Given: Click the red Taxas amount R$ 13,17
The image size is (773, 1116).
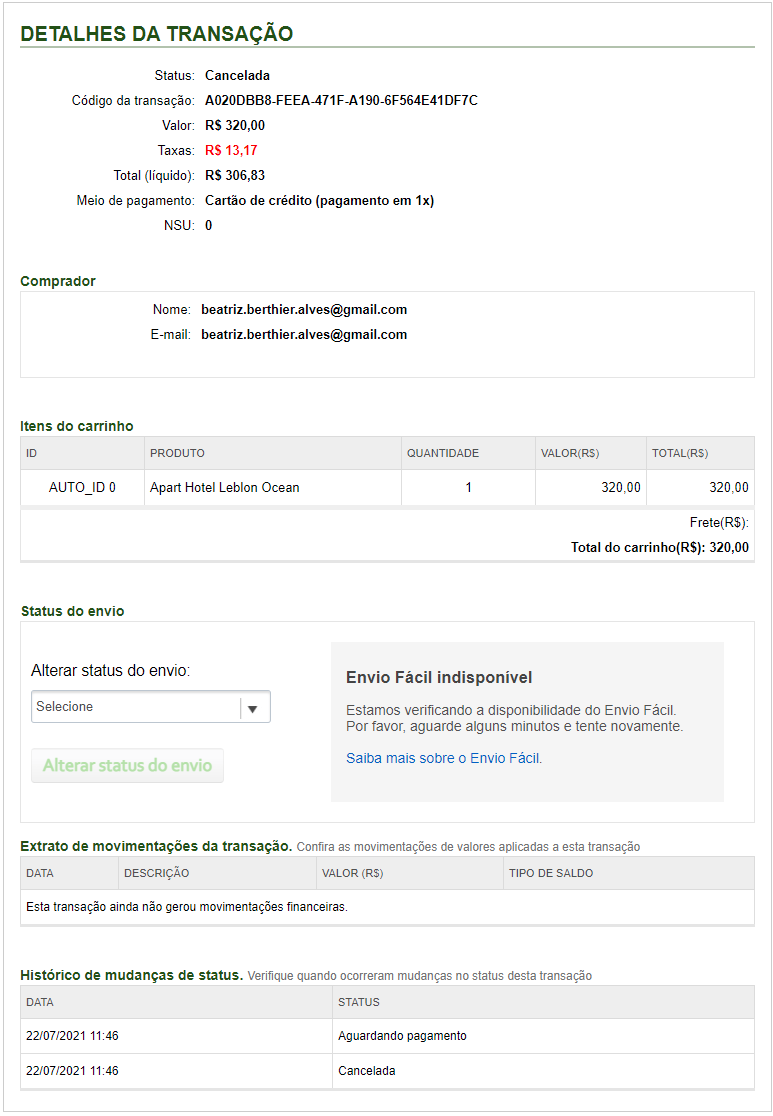Looking at the screenshot, I should tap(231, 151).
